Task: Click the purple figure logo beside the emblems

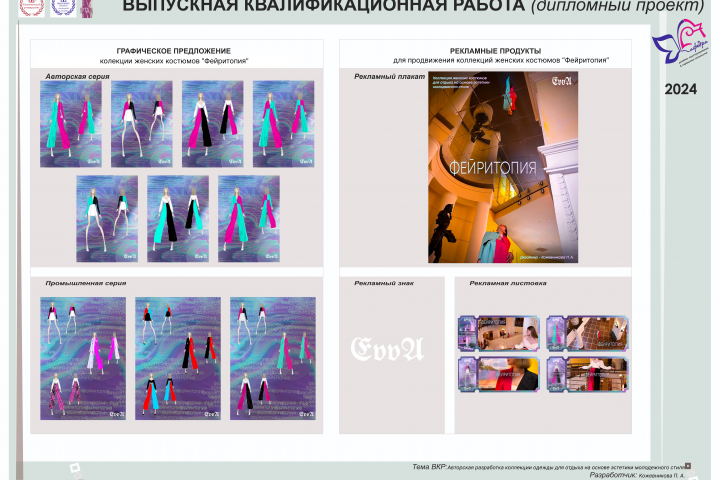Action: [x=86, y=9]
